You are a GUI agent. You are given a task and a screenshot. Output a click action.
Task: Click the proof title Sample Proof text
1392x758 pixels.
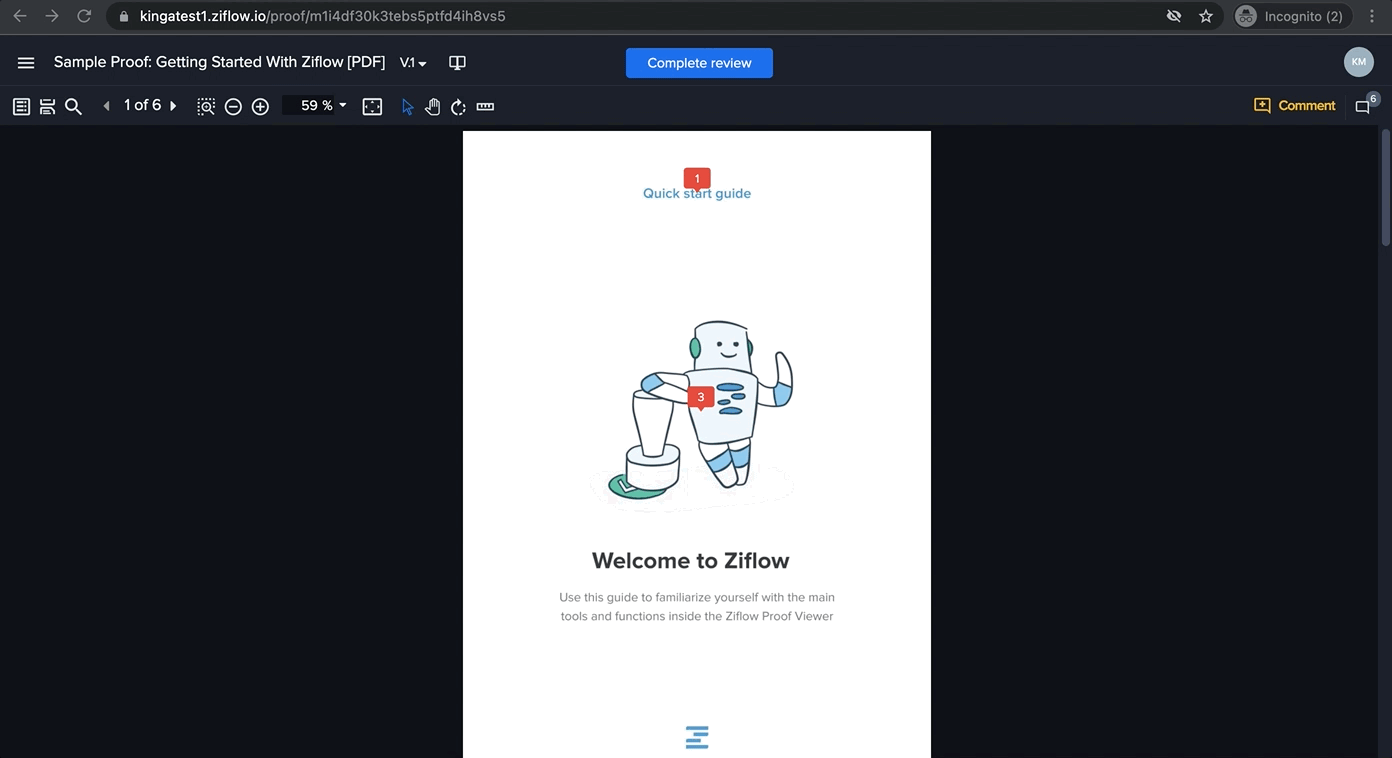coord(219,62)
